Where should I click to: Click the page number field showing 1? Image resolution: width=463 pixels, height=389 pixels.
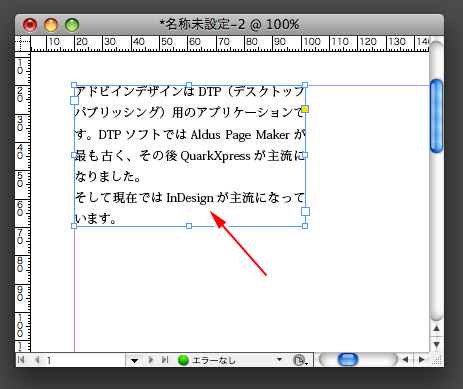pos(84,360)
